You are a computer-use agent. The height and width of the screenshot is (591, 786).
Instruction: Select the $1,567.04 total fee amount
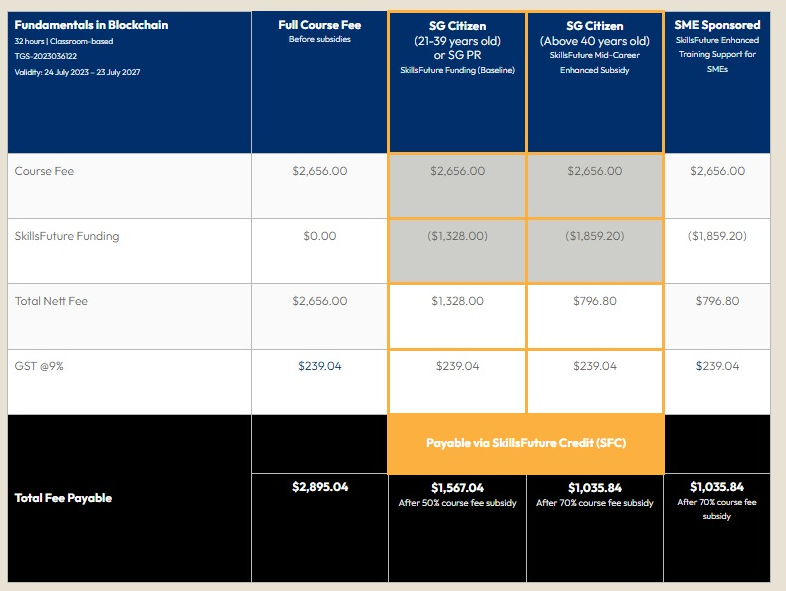coord(457,488)
